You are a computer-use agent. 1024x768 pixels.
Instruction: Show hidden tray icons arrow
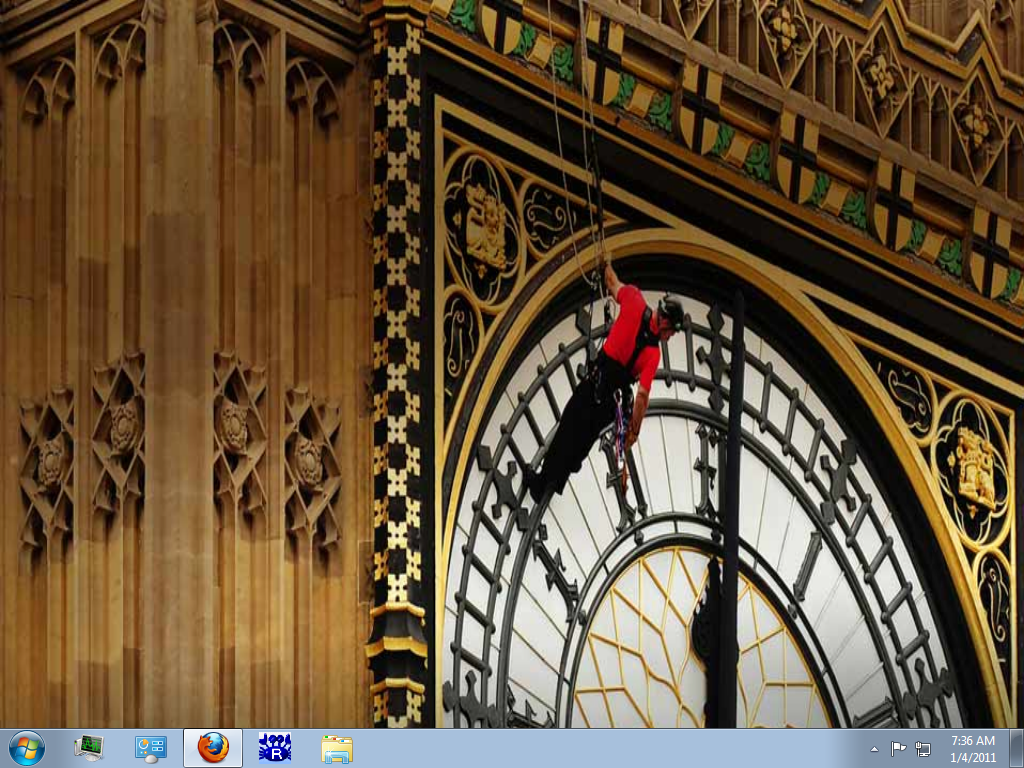(874, 749)
